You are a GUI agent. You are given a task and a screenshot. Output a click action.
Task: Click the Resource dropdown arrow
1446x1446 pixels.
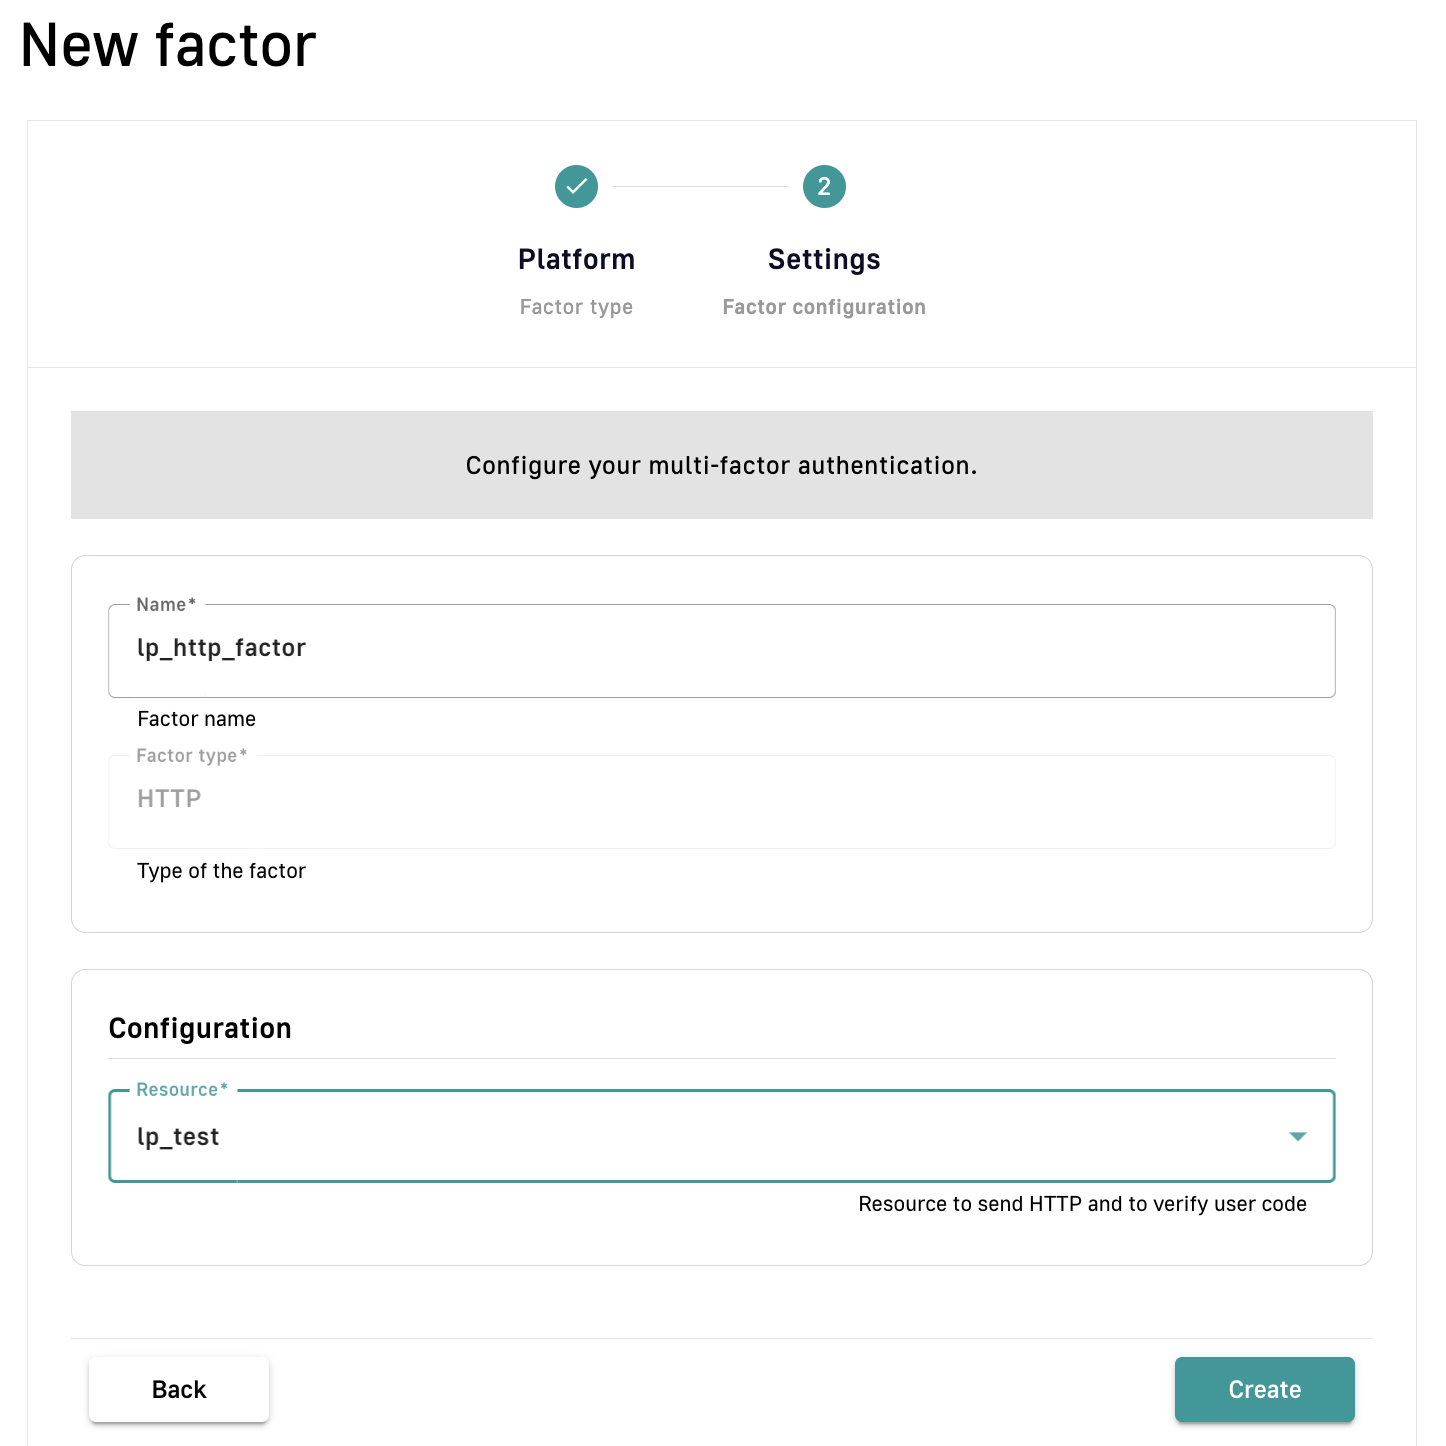[1297, 1136]
